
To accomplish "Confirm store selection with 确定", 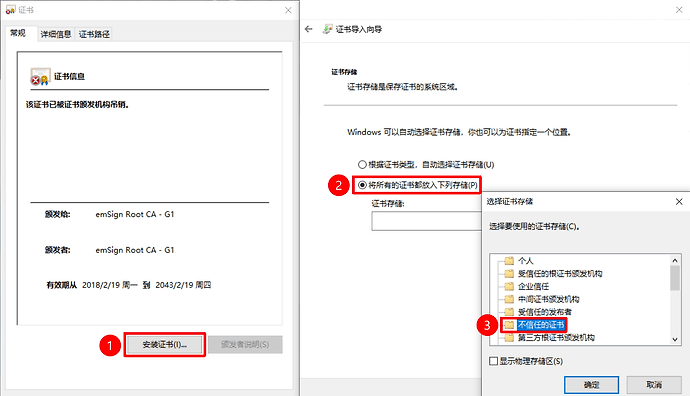I will (591, 385).
